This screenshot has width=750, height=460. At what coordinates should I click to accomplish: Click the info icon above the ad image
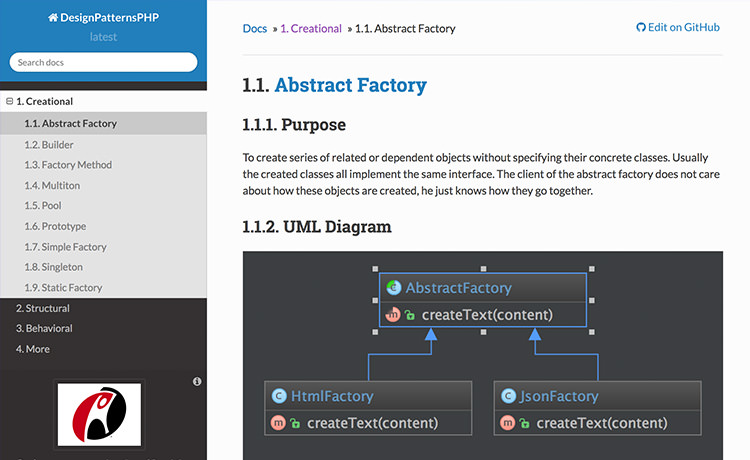click(197, 381)
